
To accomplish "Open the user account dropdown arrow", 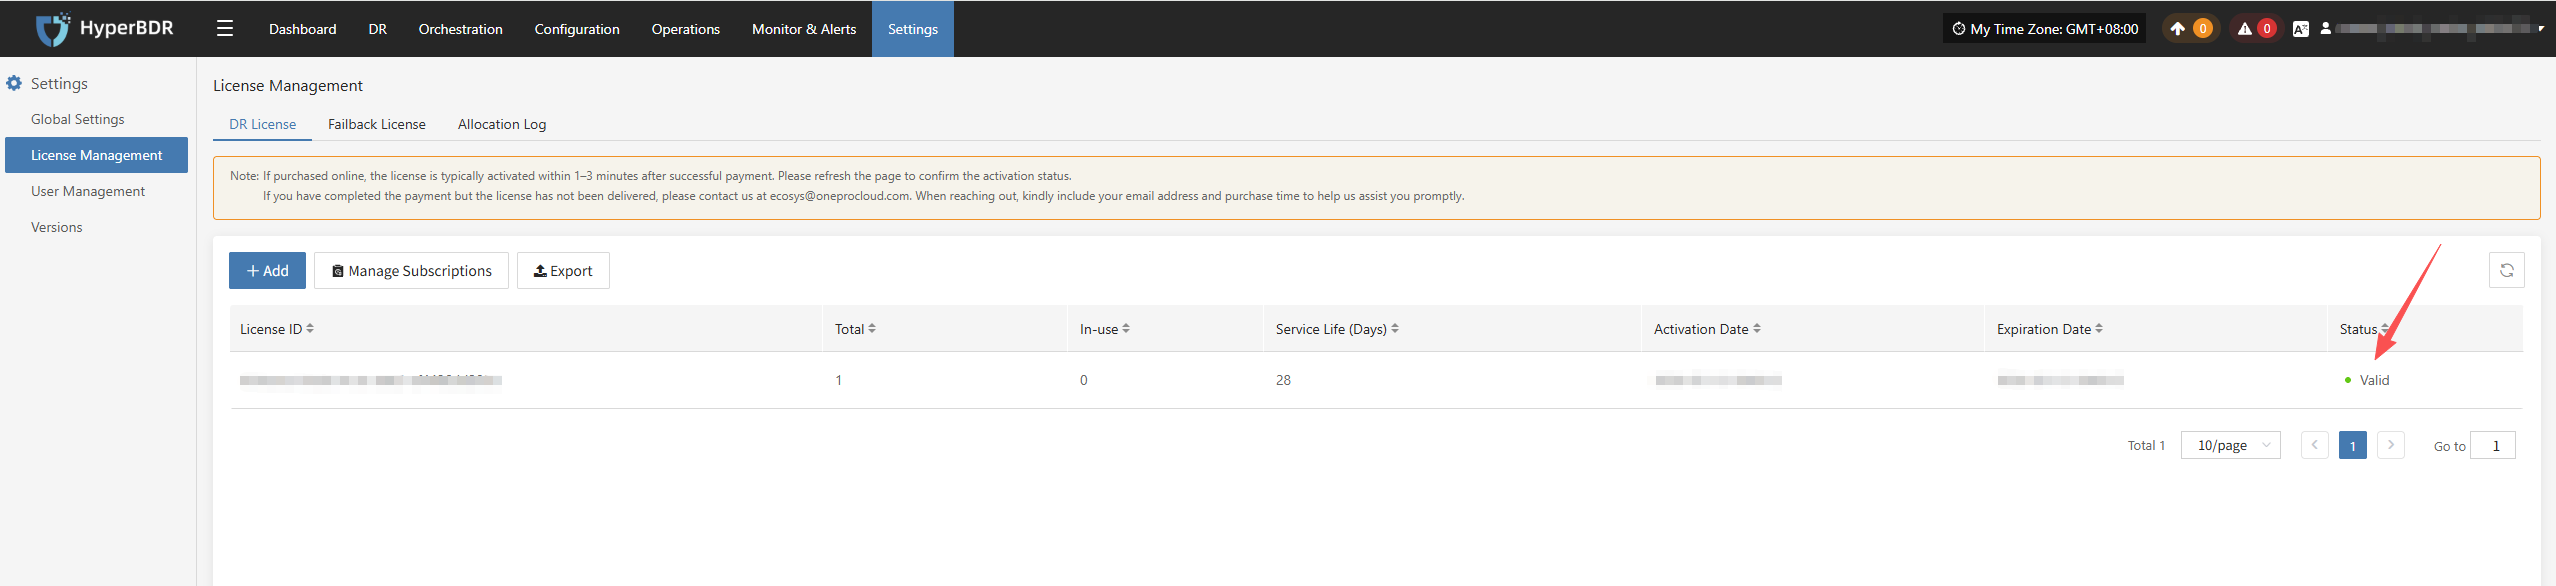I will point(2541,29).
